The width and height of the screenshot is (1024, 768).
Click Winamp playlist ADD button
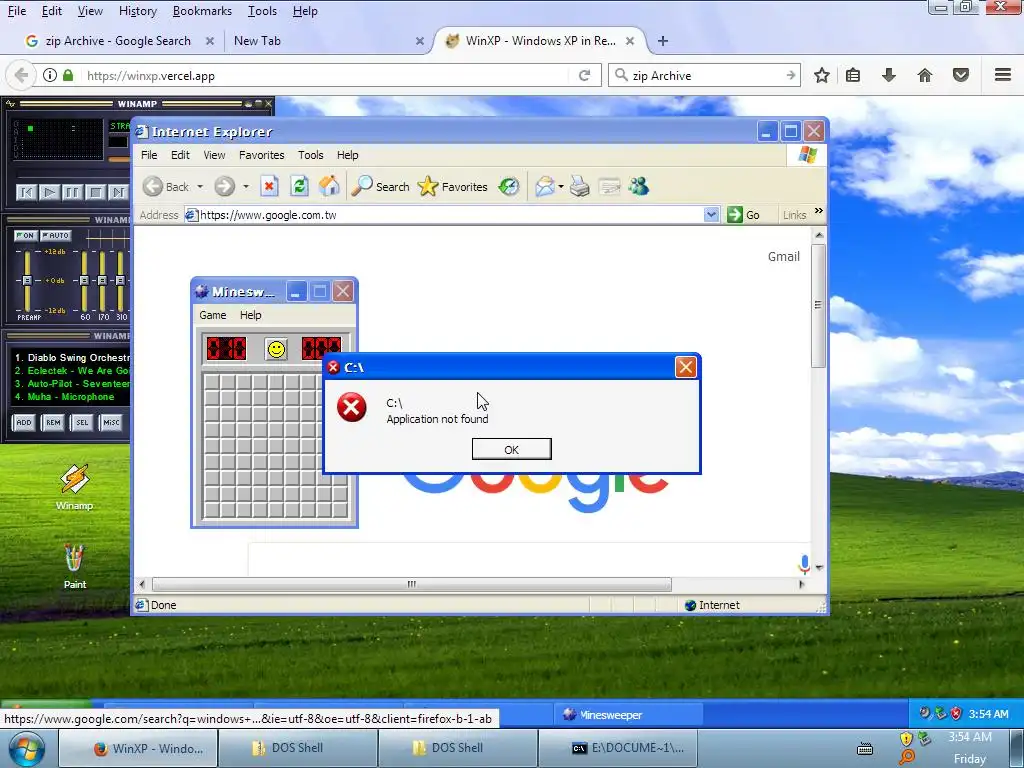click(x=24, y=423)
